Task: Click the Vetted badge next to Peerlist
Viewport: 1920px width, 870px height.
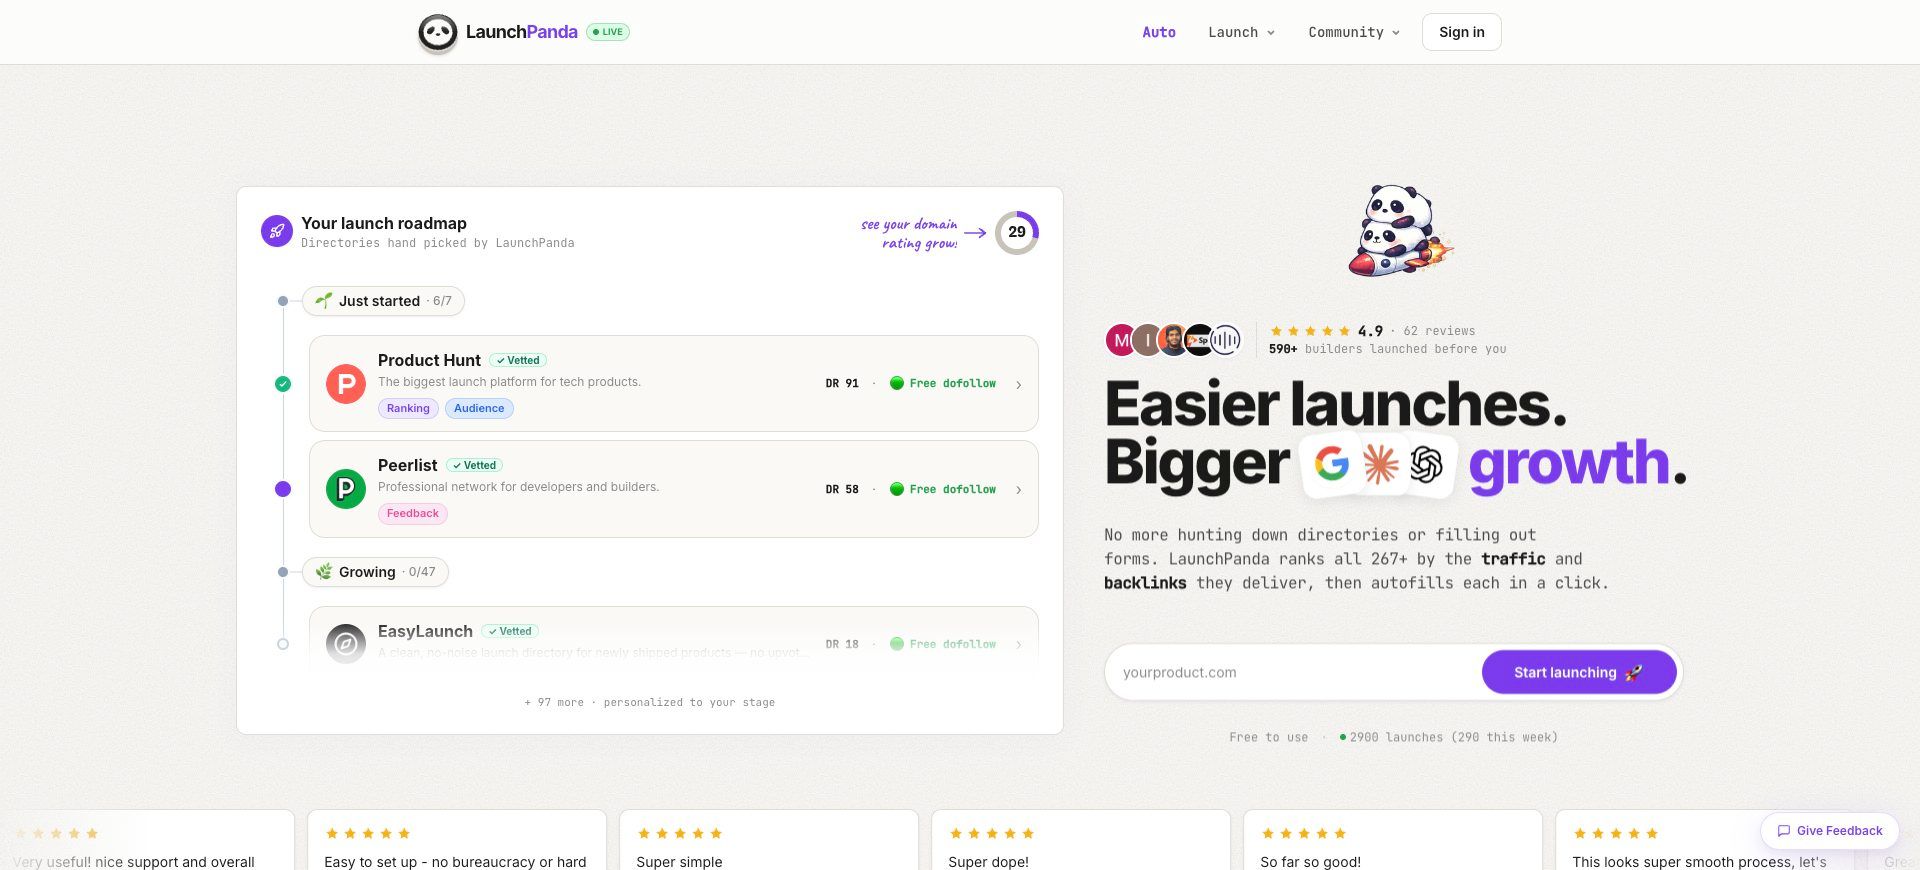Action: (474, 465)
